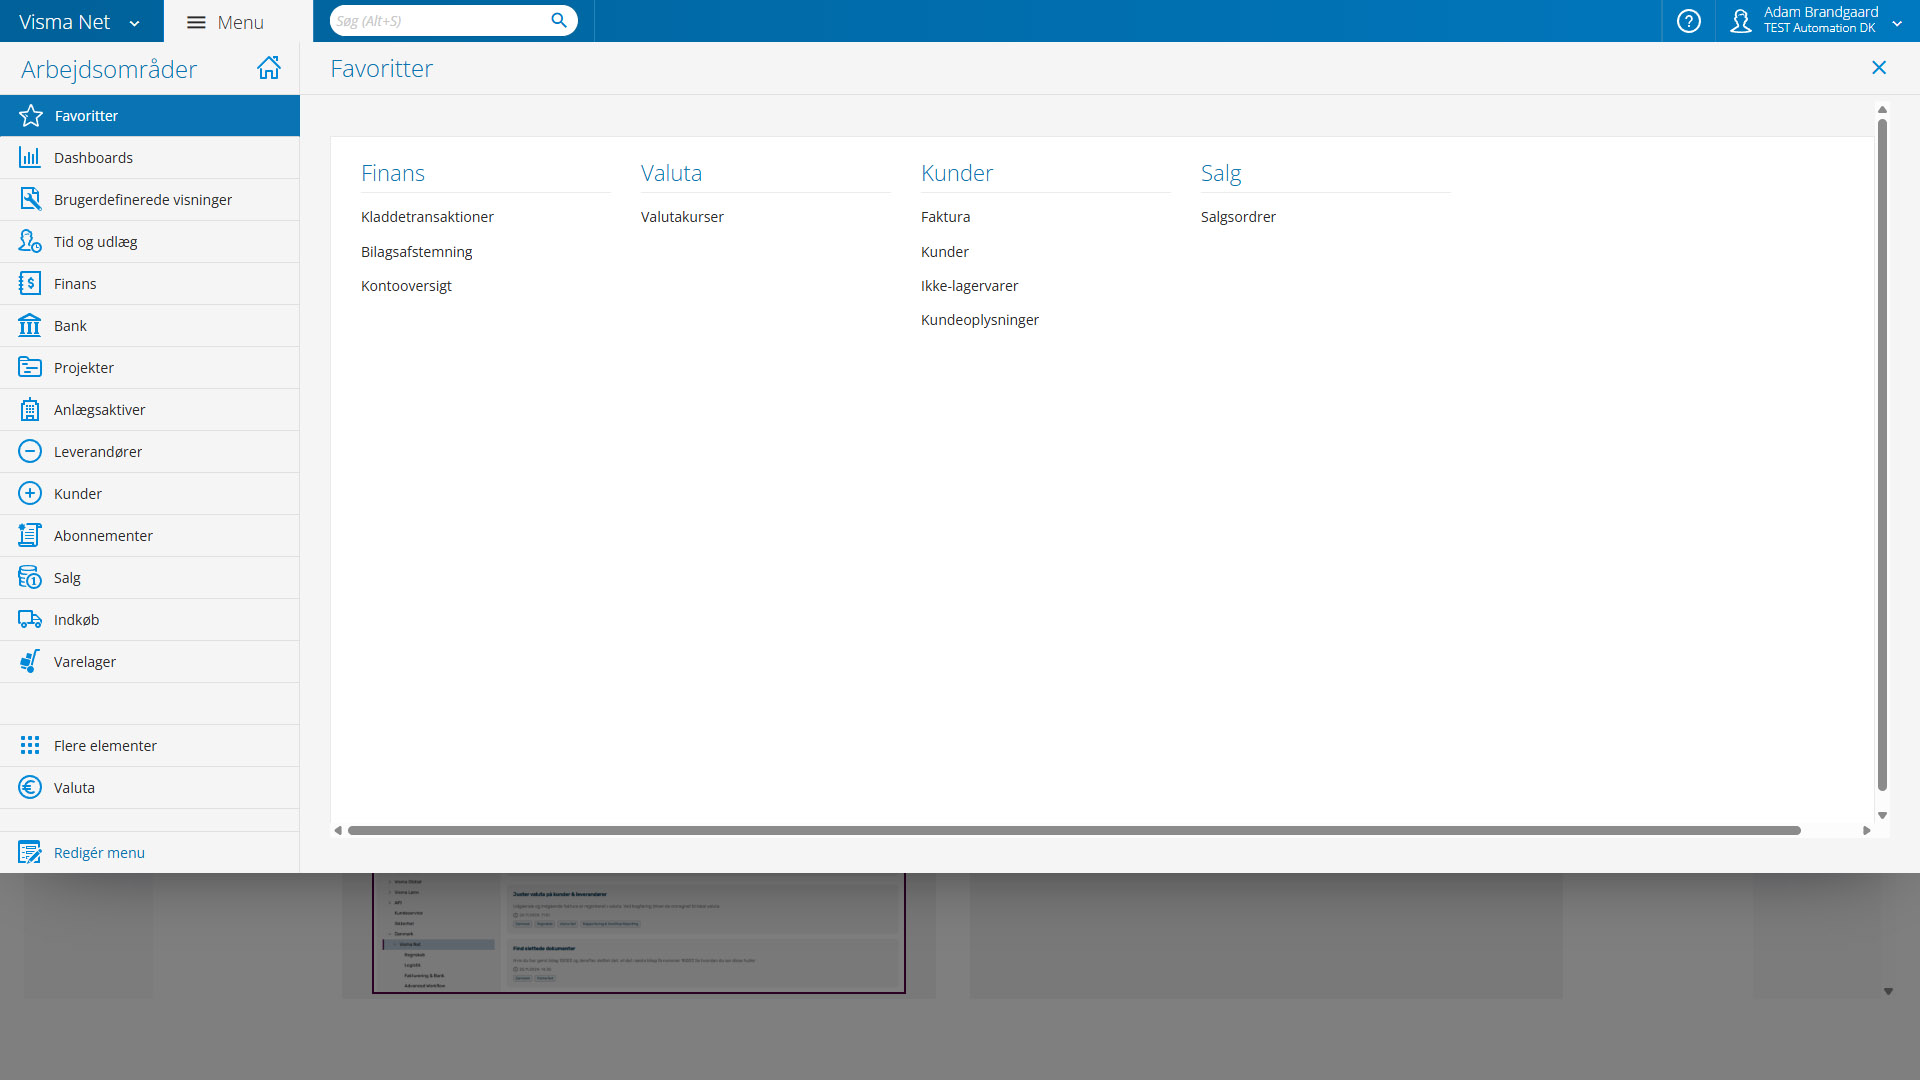Click the Abonnementer icon in sidebar
The height and width of the screenshot is (1080, 1920).
point(30,536)
